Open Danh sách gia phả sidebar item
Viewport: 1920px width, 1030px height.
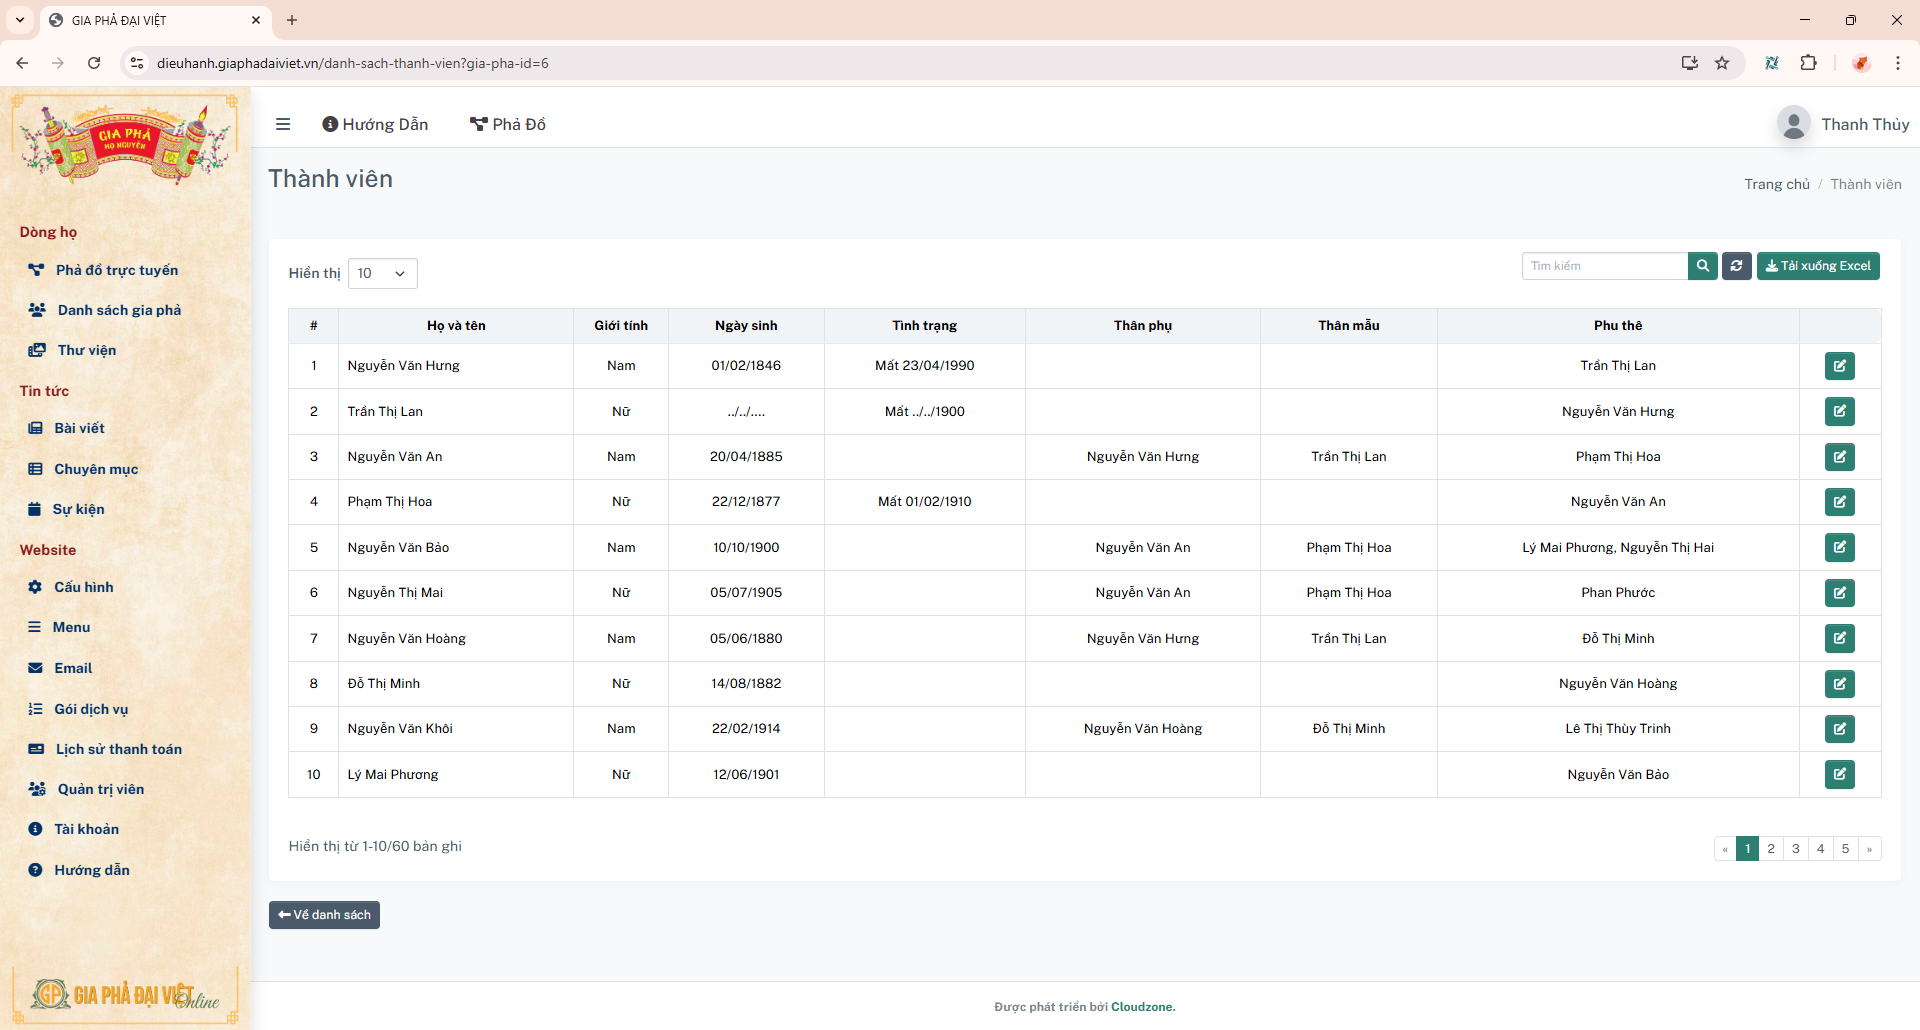coord(119,310)
